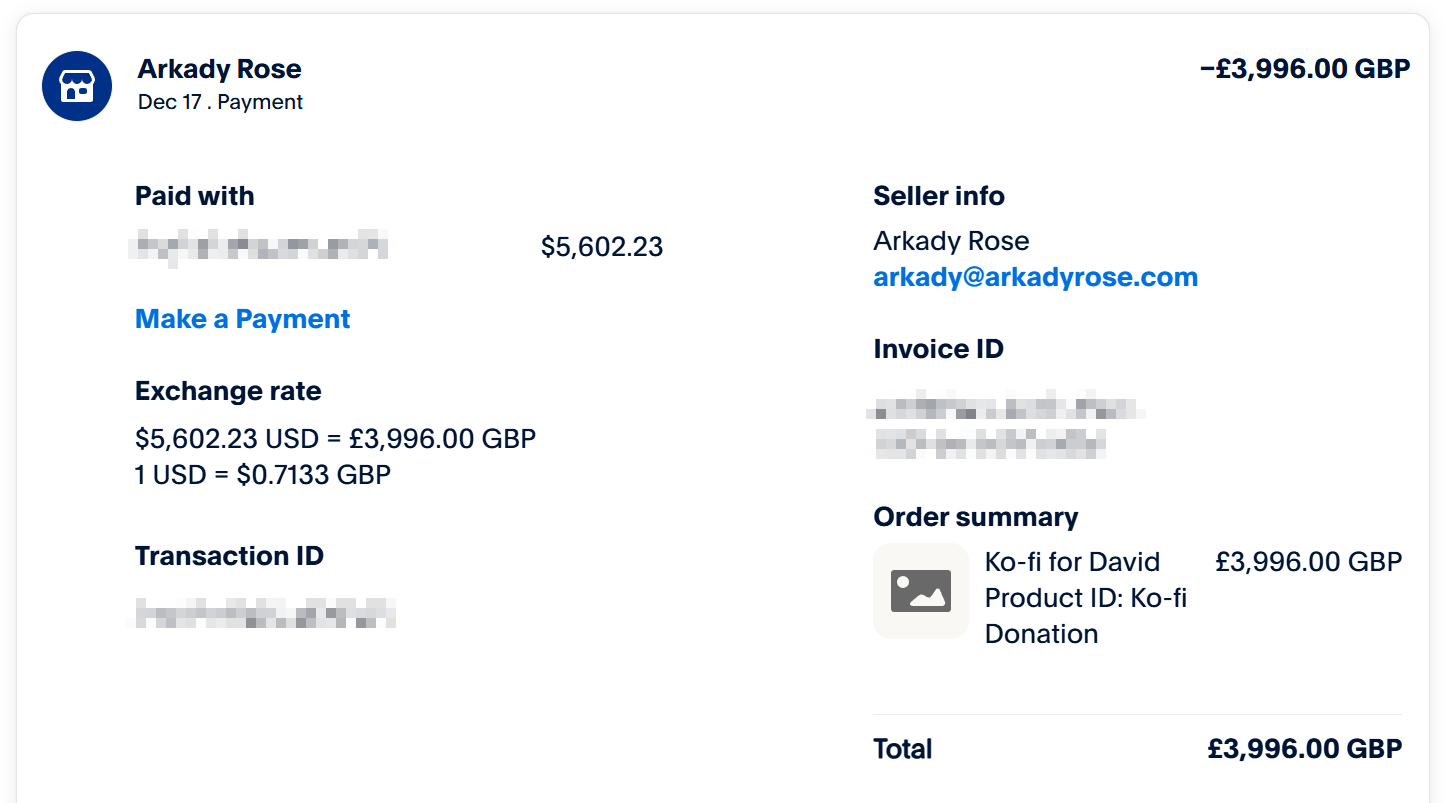Click the arkady@arkadyrose.com email link
The height and width of the screenshot is (803, 1450).
[x=1035, y=277]
